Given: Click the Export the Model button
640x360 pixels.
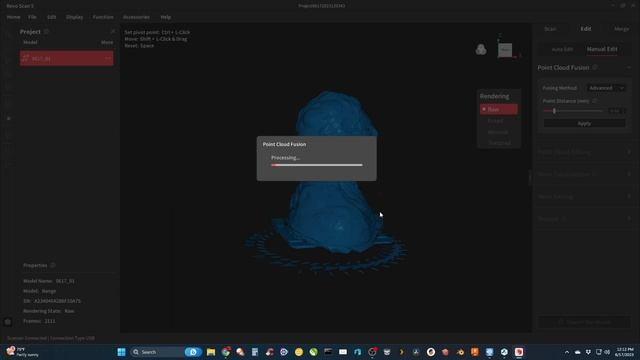Looking at the screenshot, I should [x=584, y=322].
